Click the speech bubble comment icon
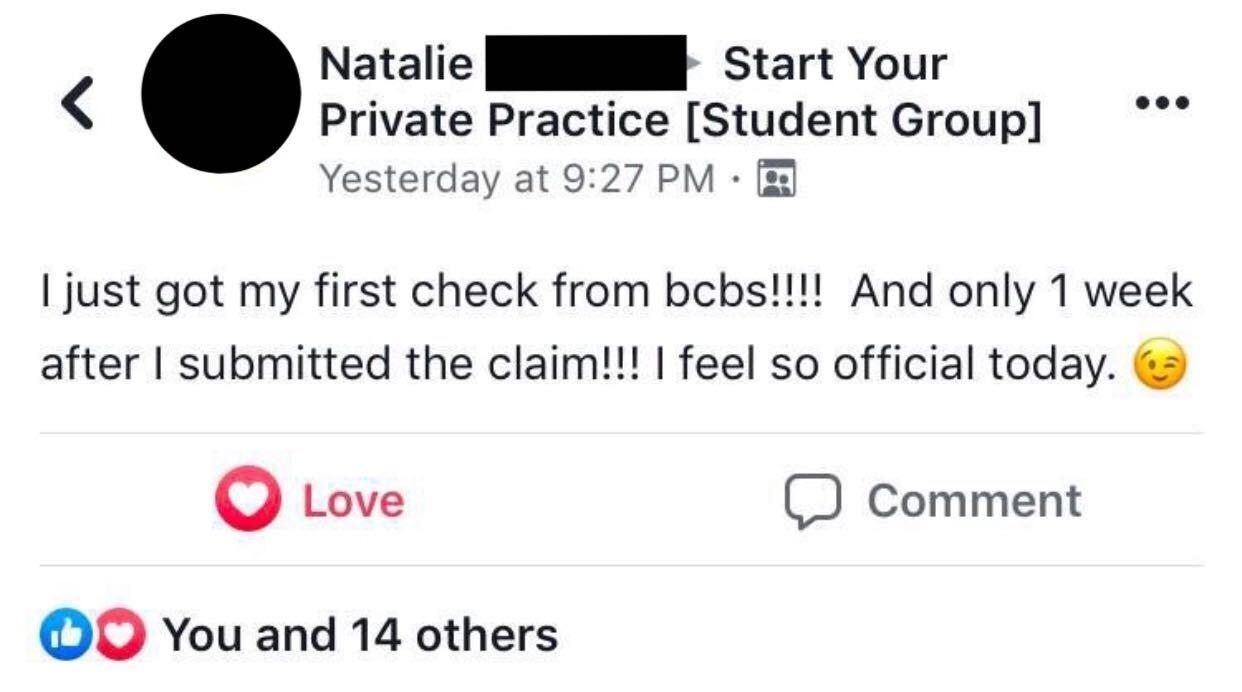1242x692 pixels. coord(811,501)
